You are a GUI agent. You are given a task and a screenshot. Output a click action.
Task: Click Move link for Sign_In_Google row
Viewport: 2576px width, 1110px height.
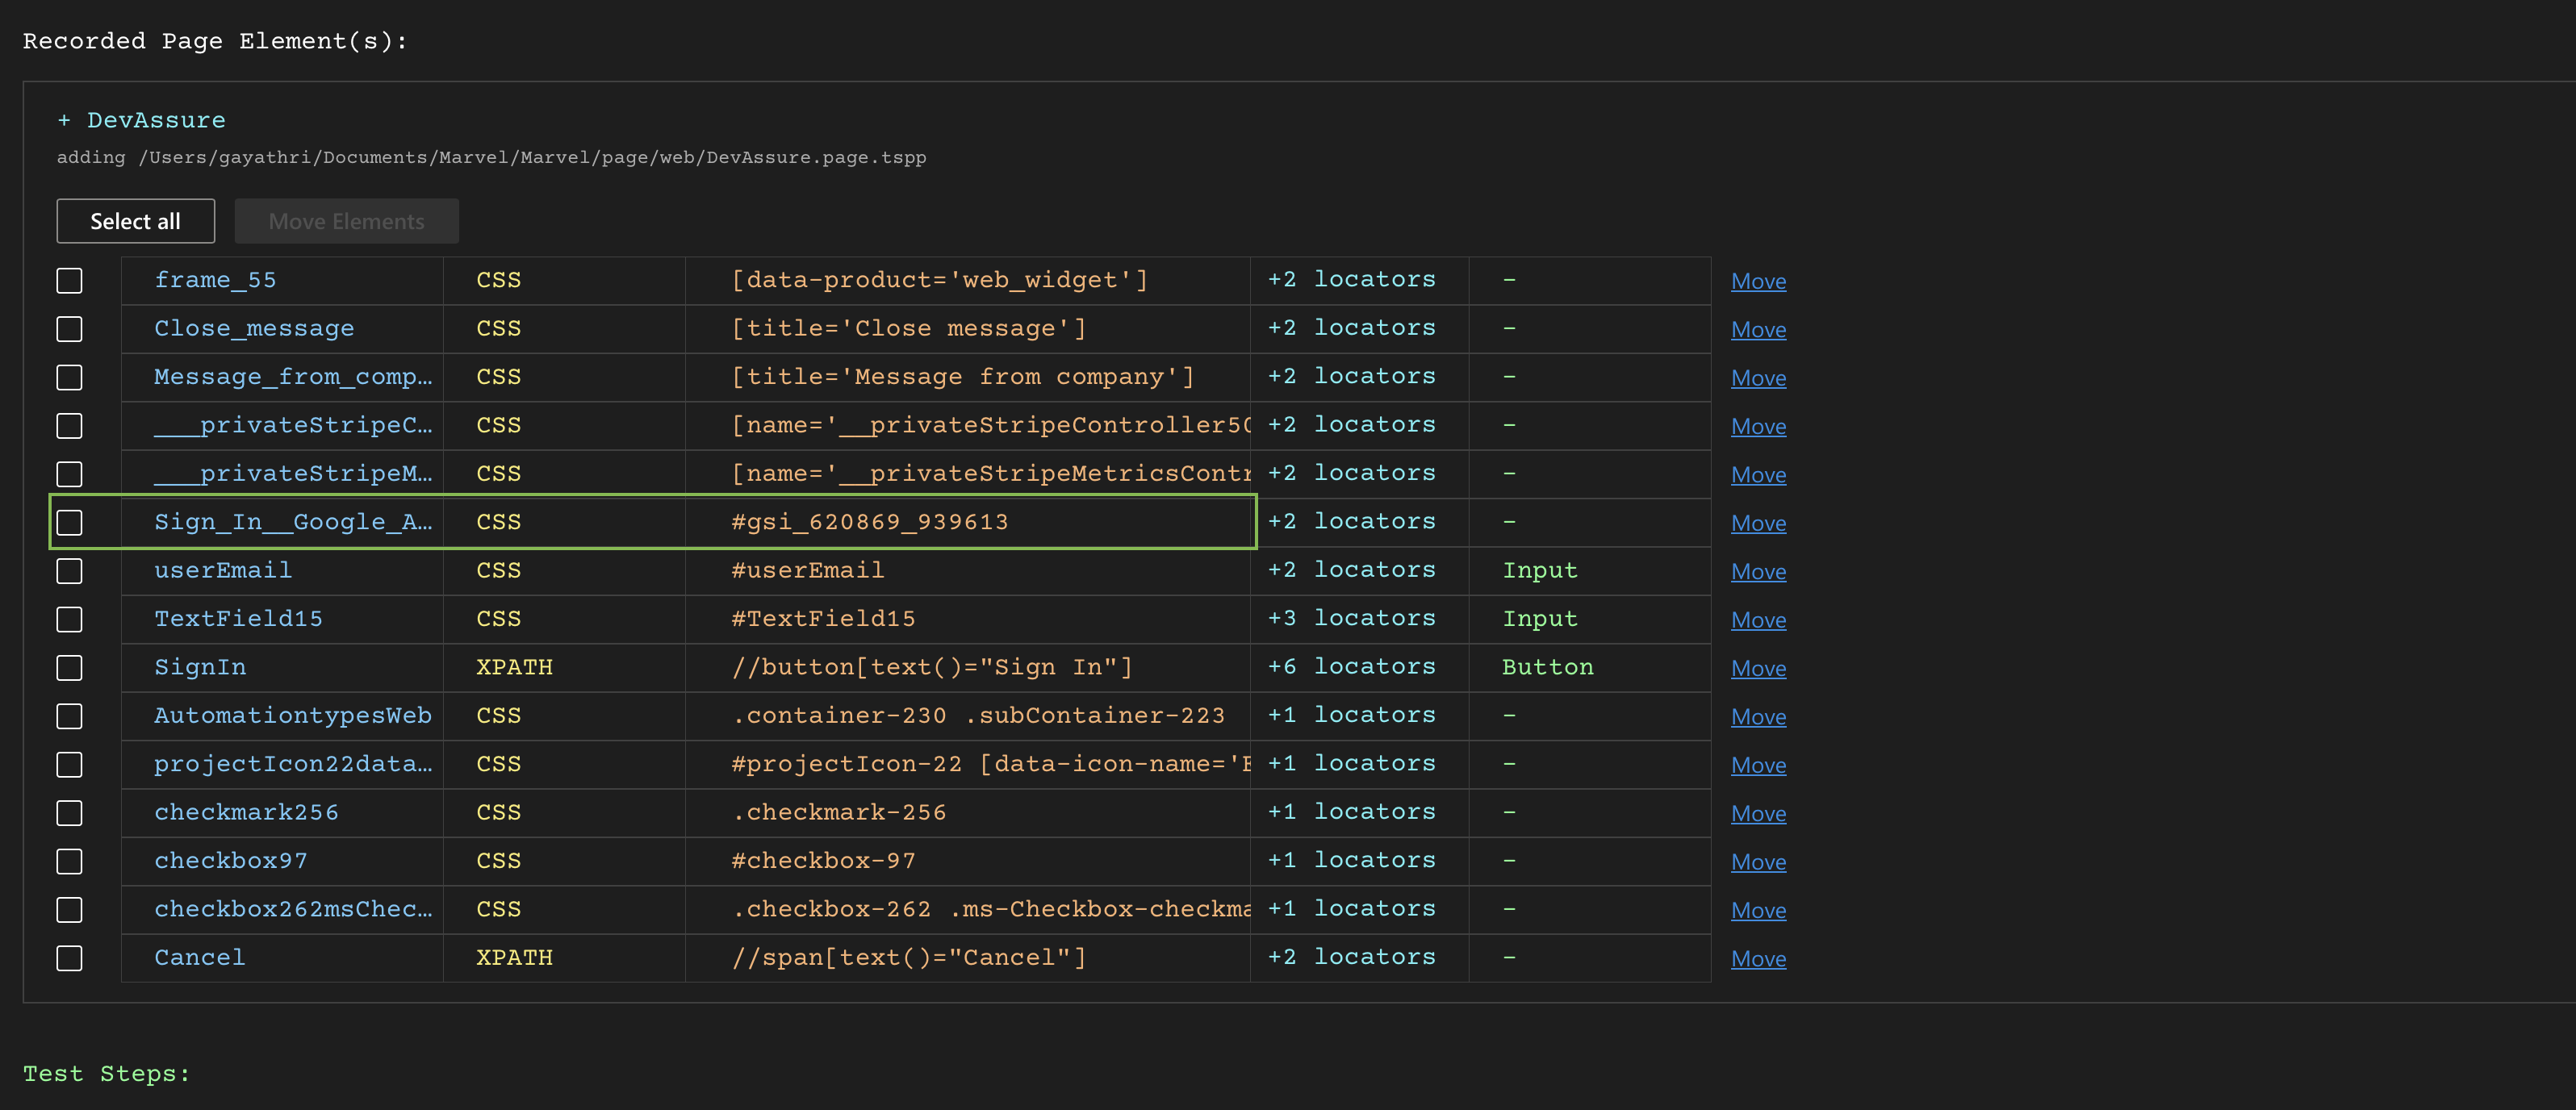click(x=1757, y=524)
